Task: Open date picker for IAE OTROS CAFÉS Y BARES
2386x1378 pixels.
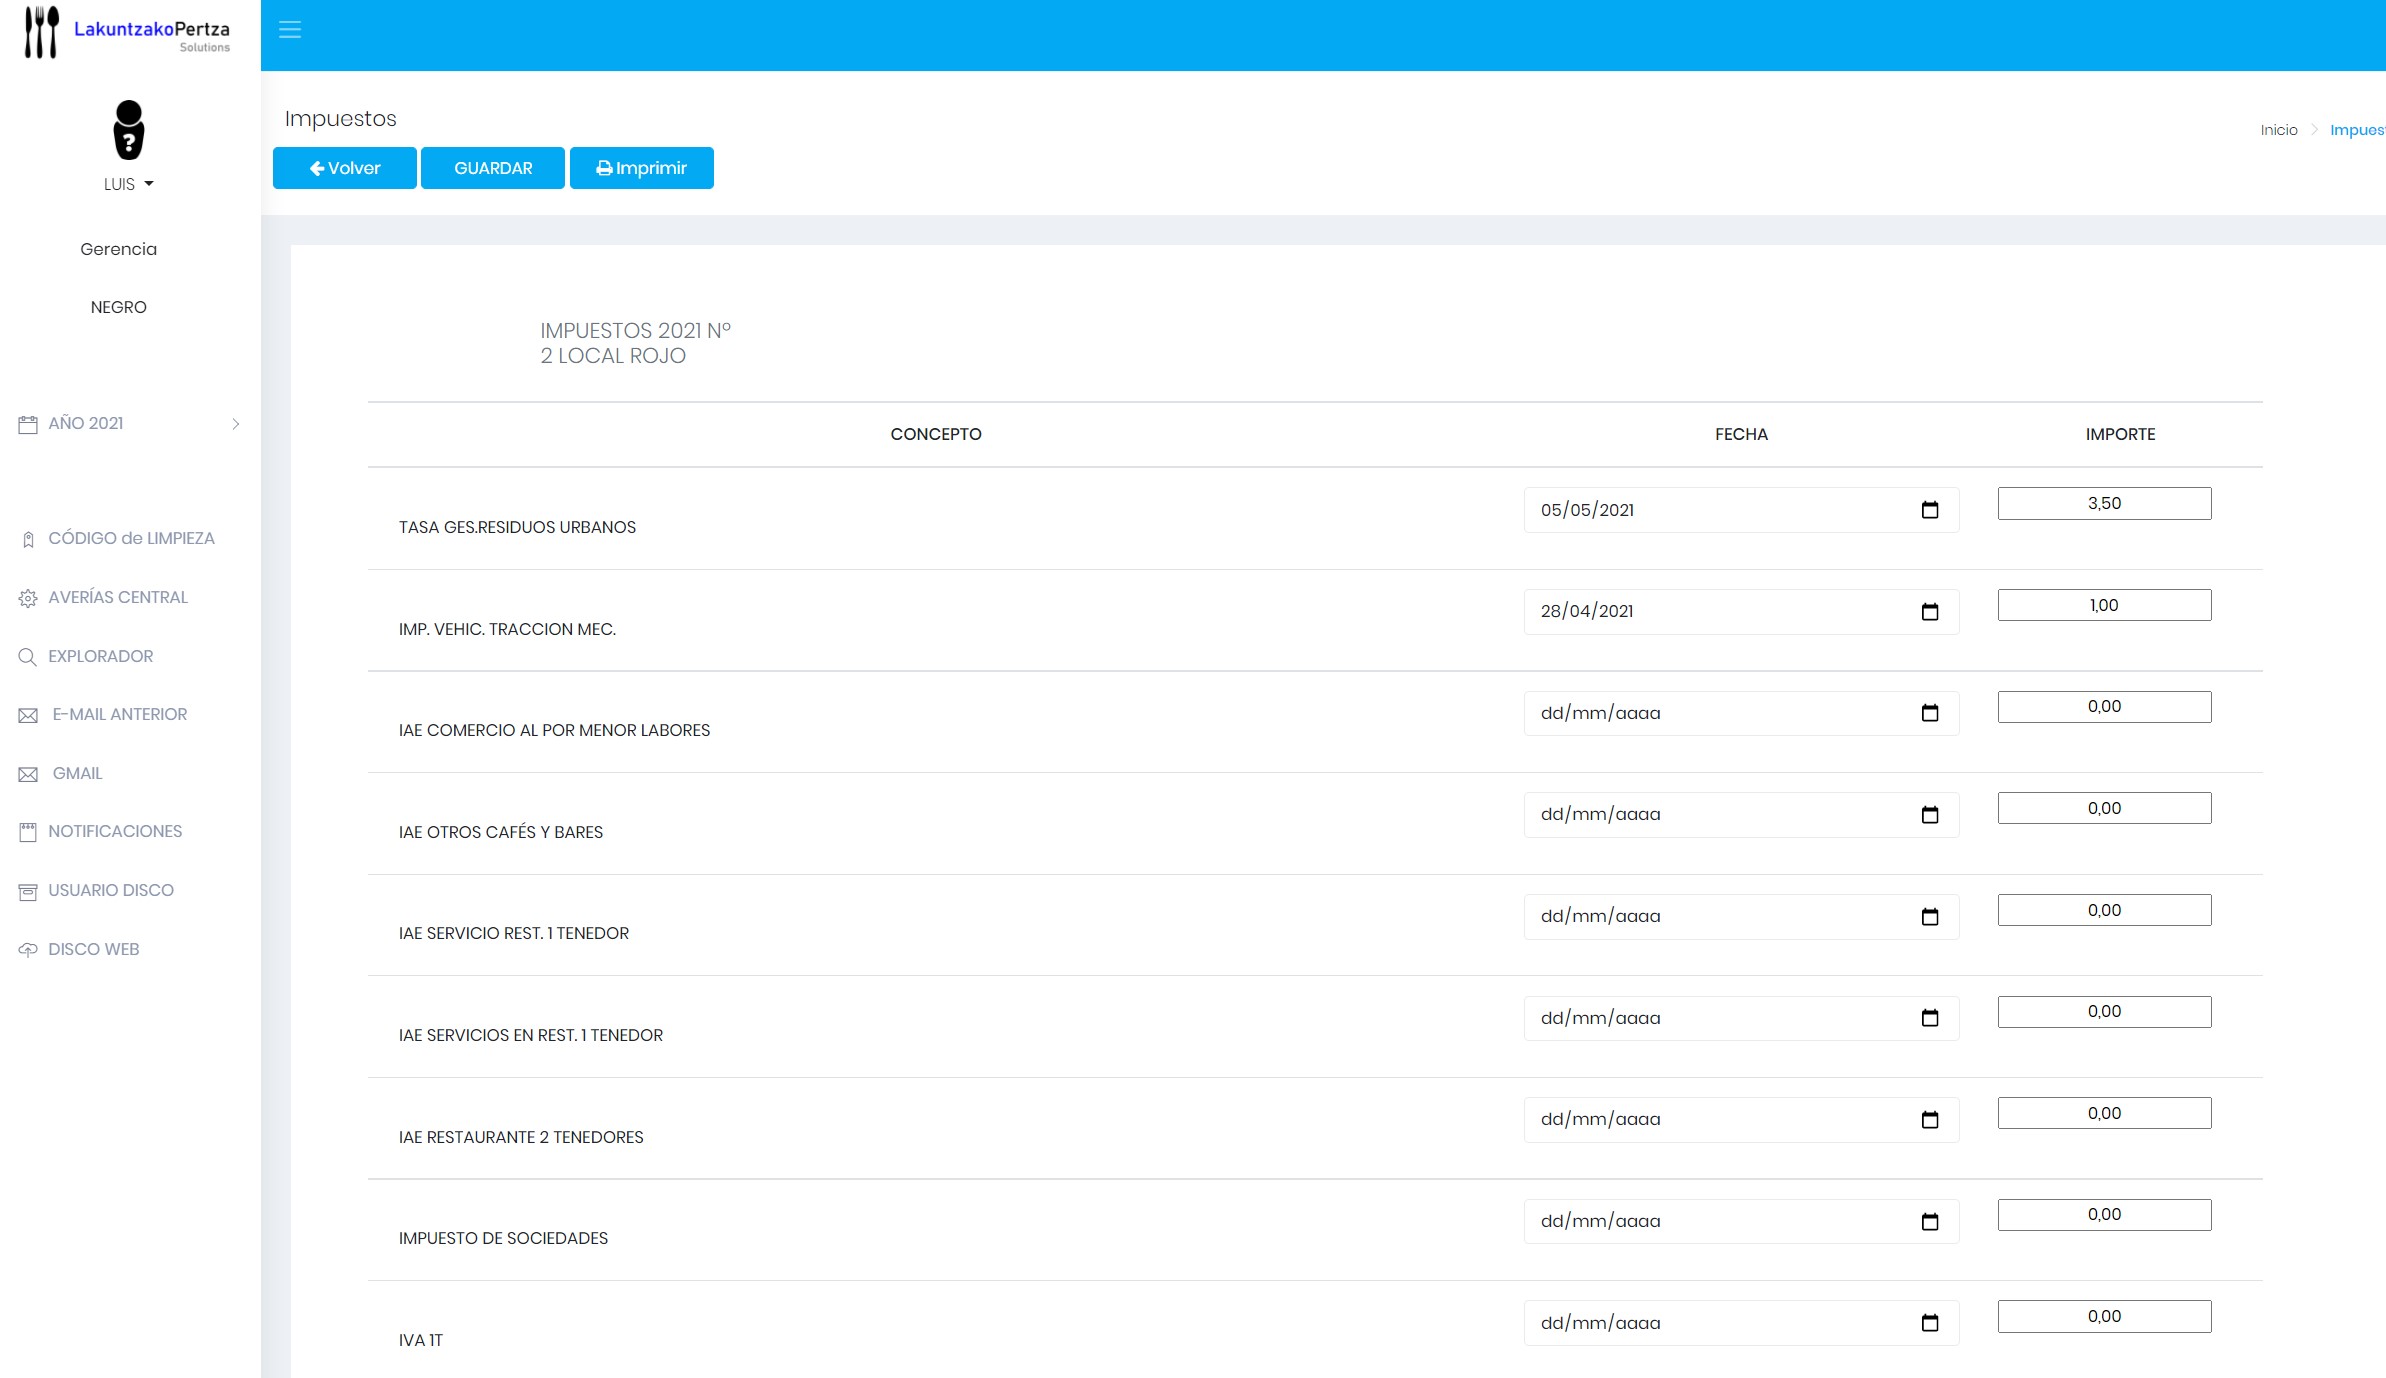Action: click(1930, 815)
